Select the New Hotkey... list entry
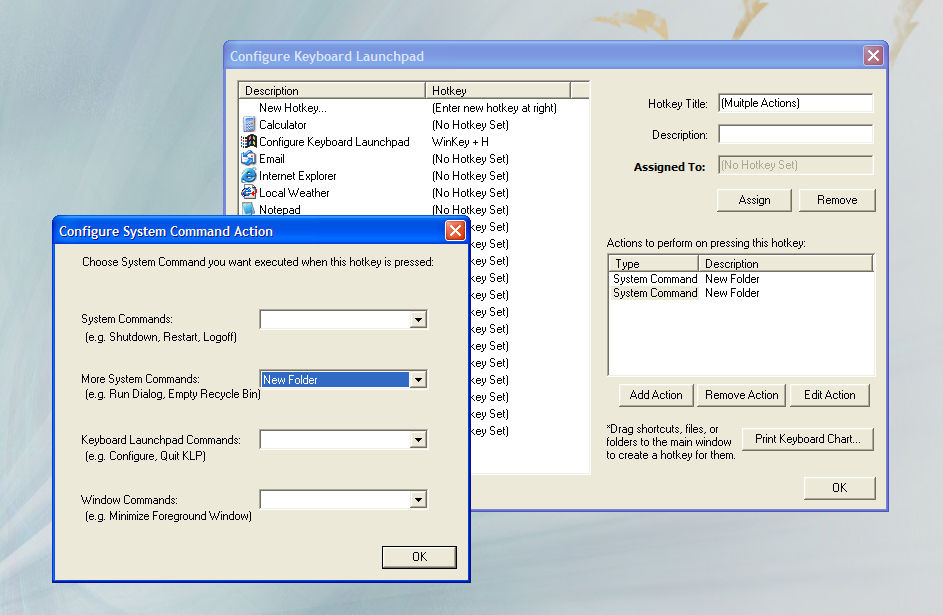The width and height of the screenshot is (943, 615). (x=293, y=108)
